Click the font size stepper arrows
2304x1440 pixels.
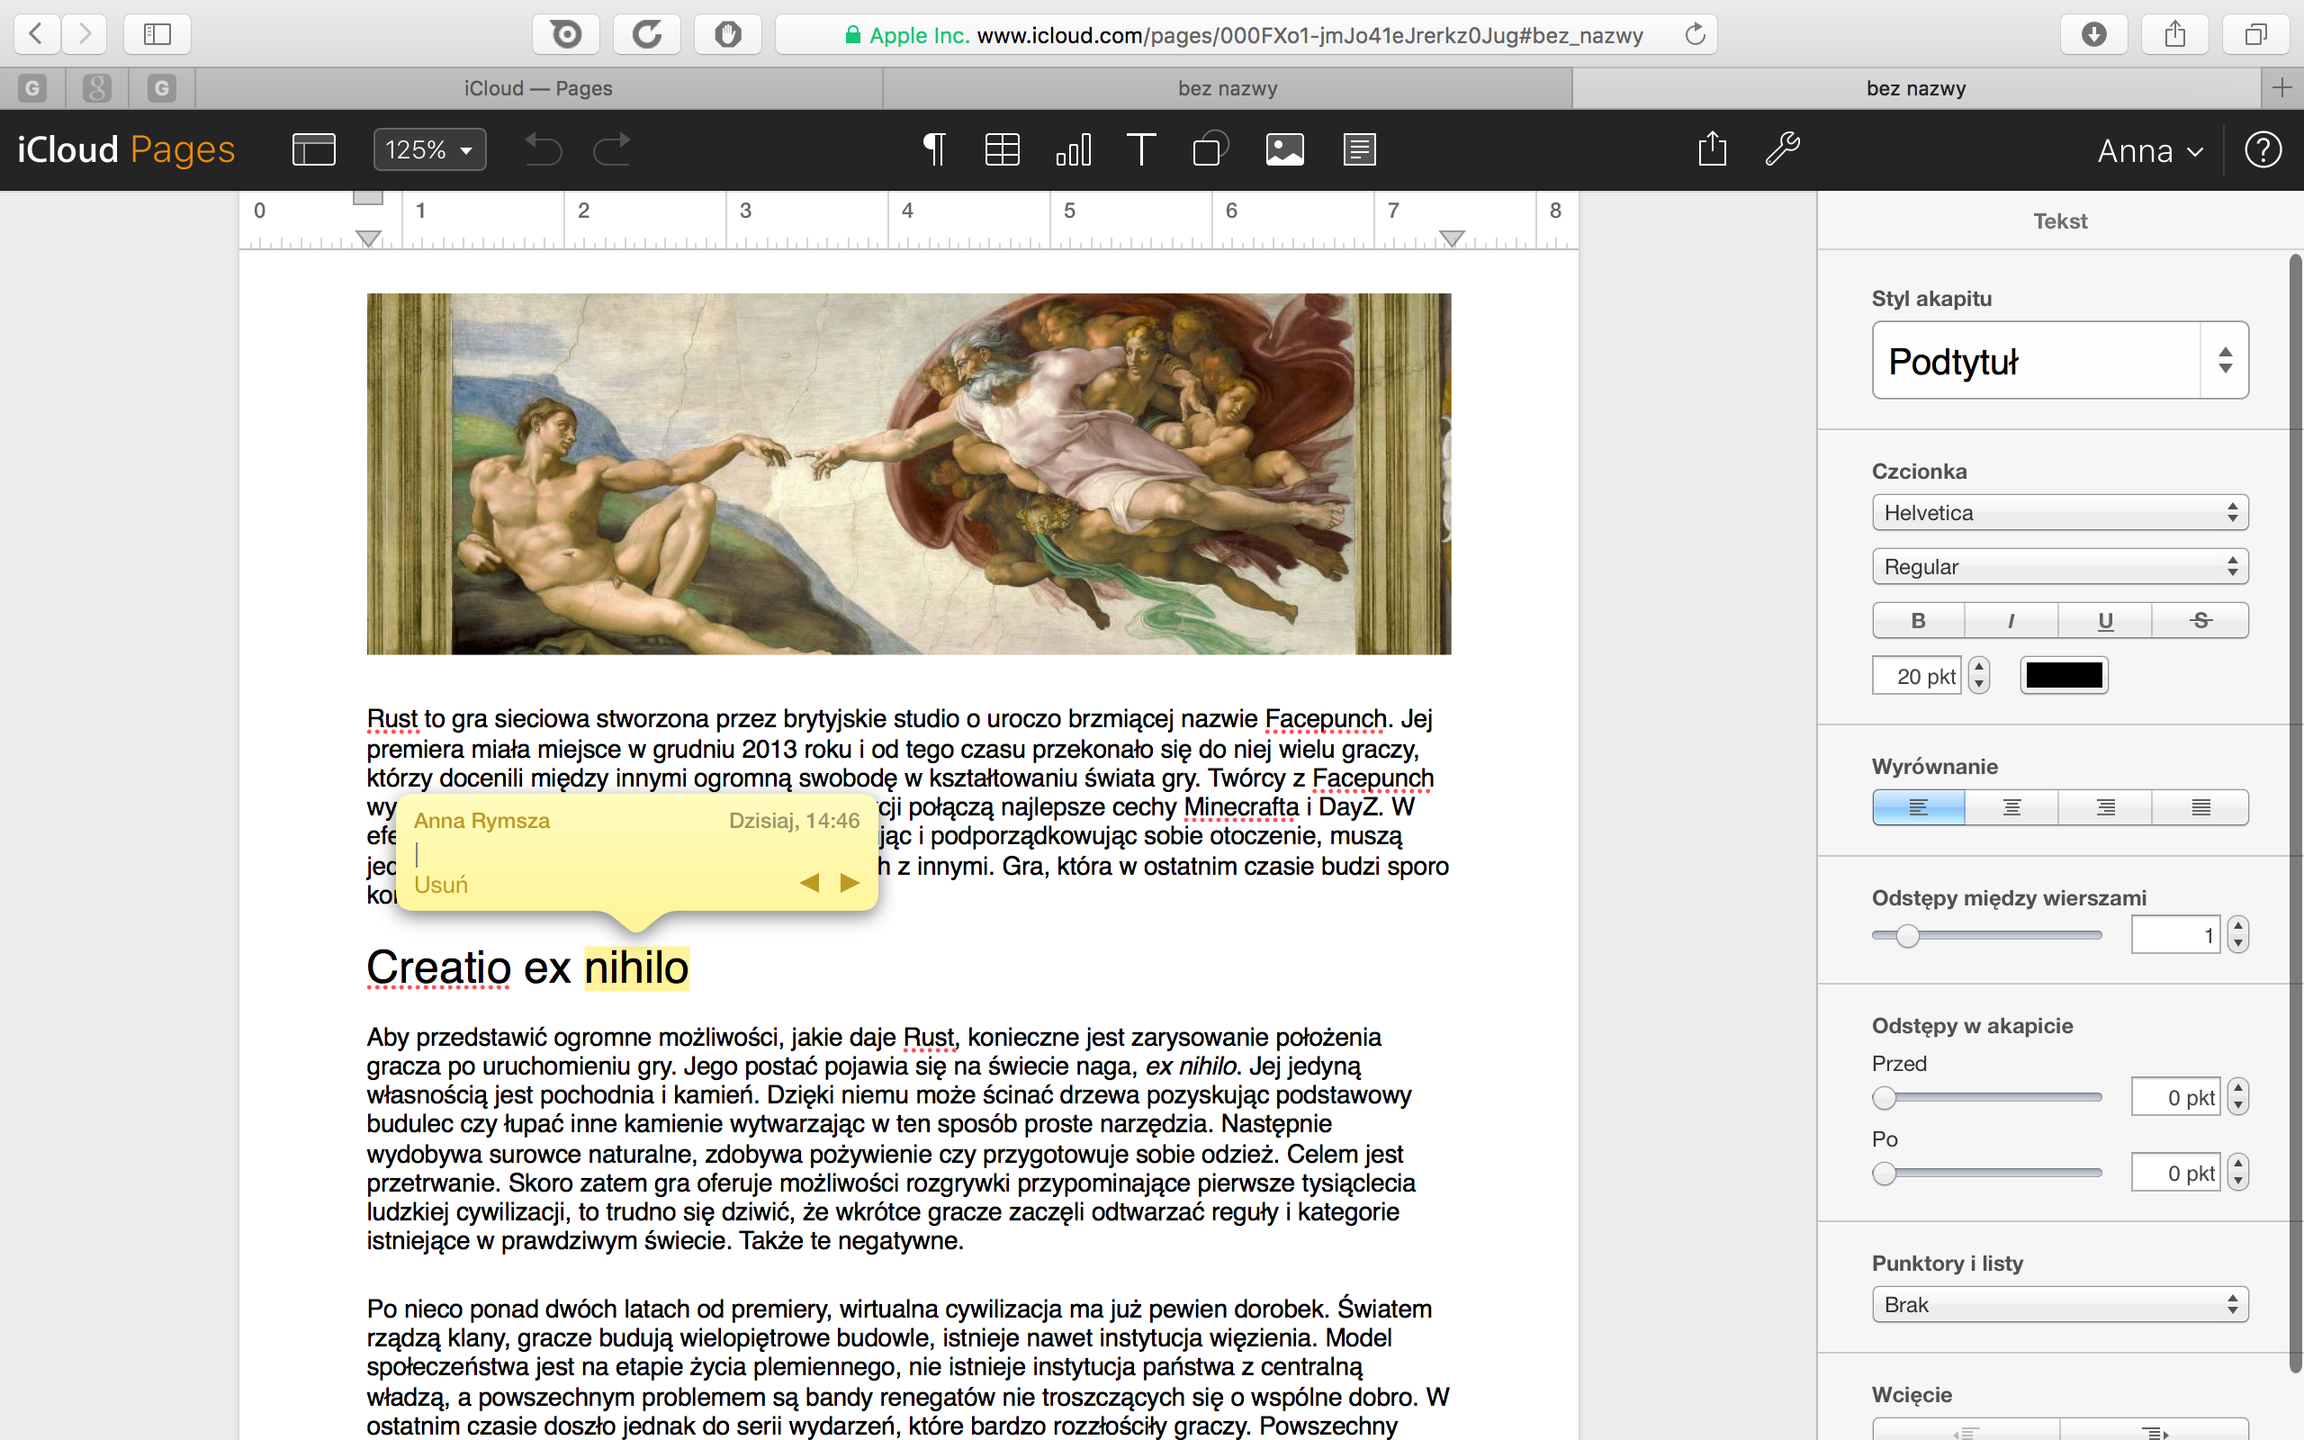1979,675
